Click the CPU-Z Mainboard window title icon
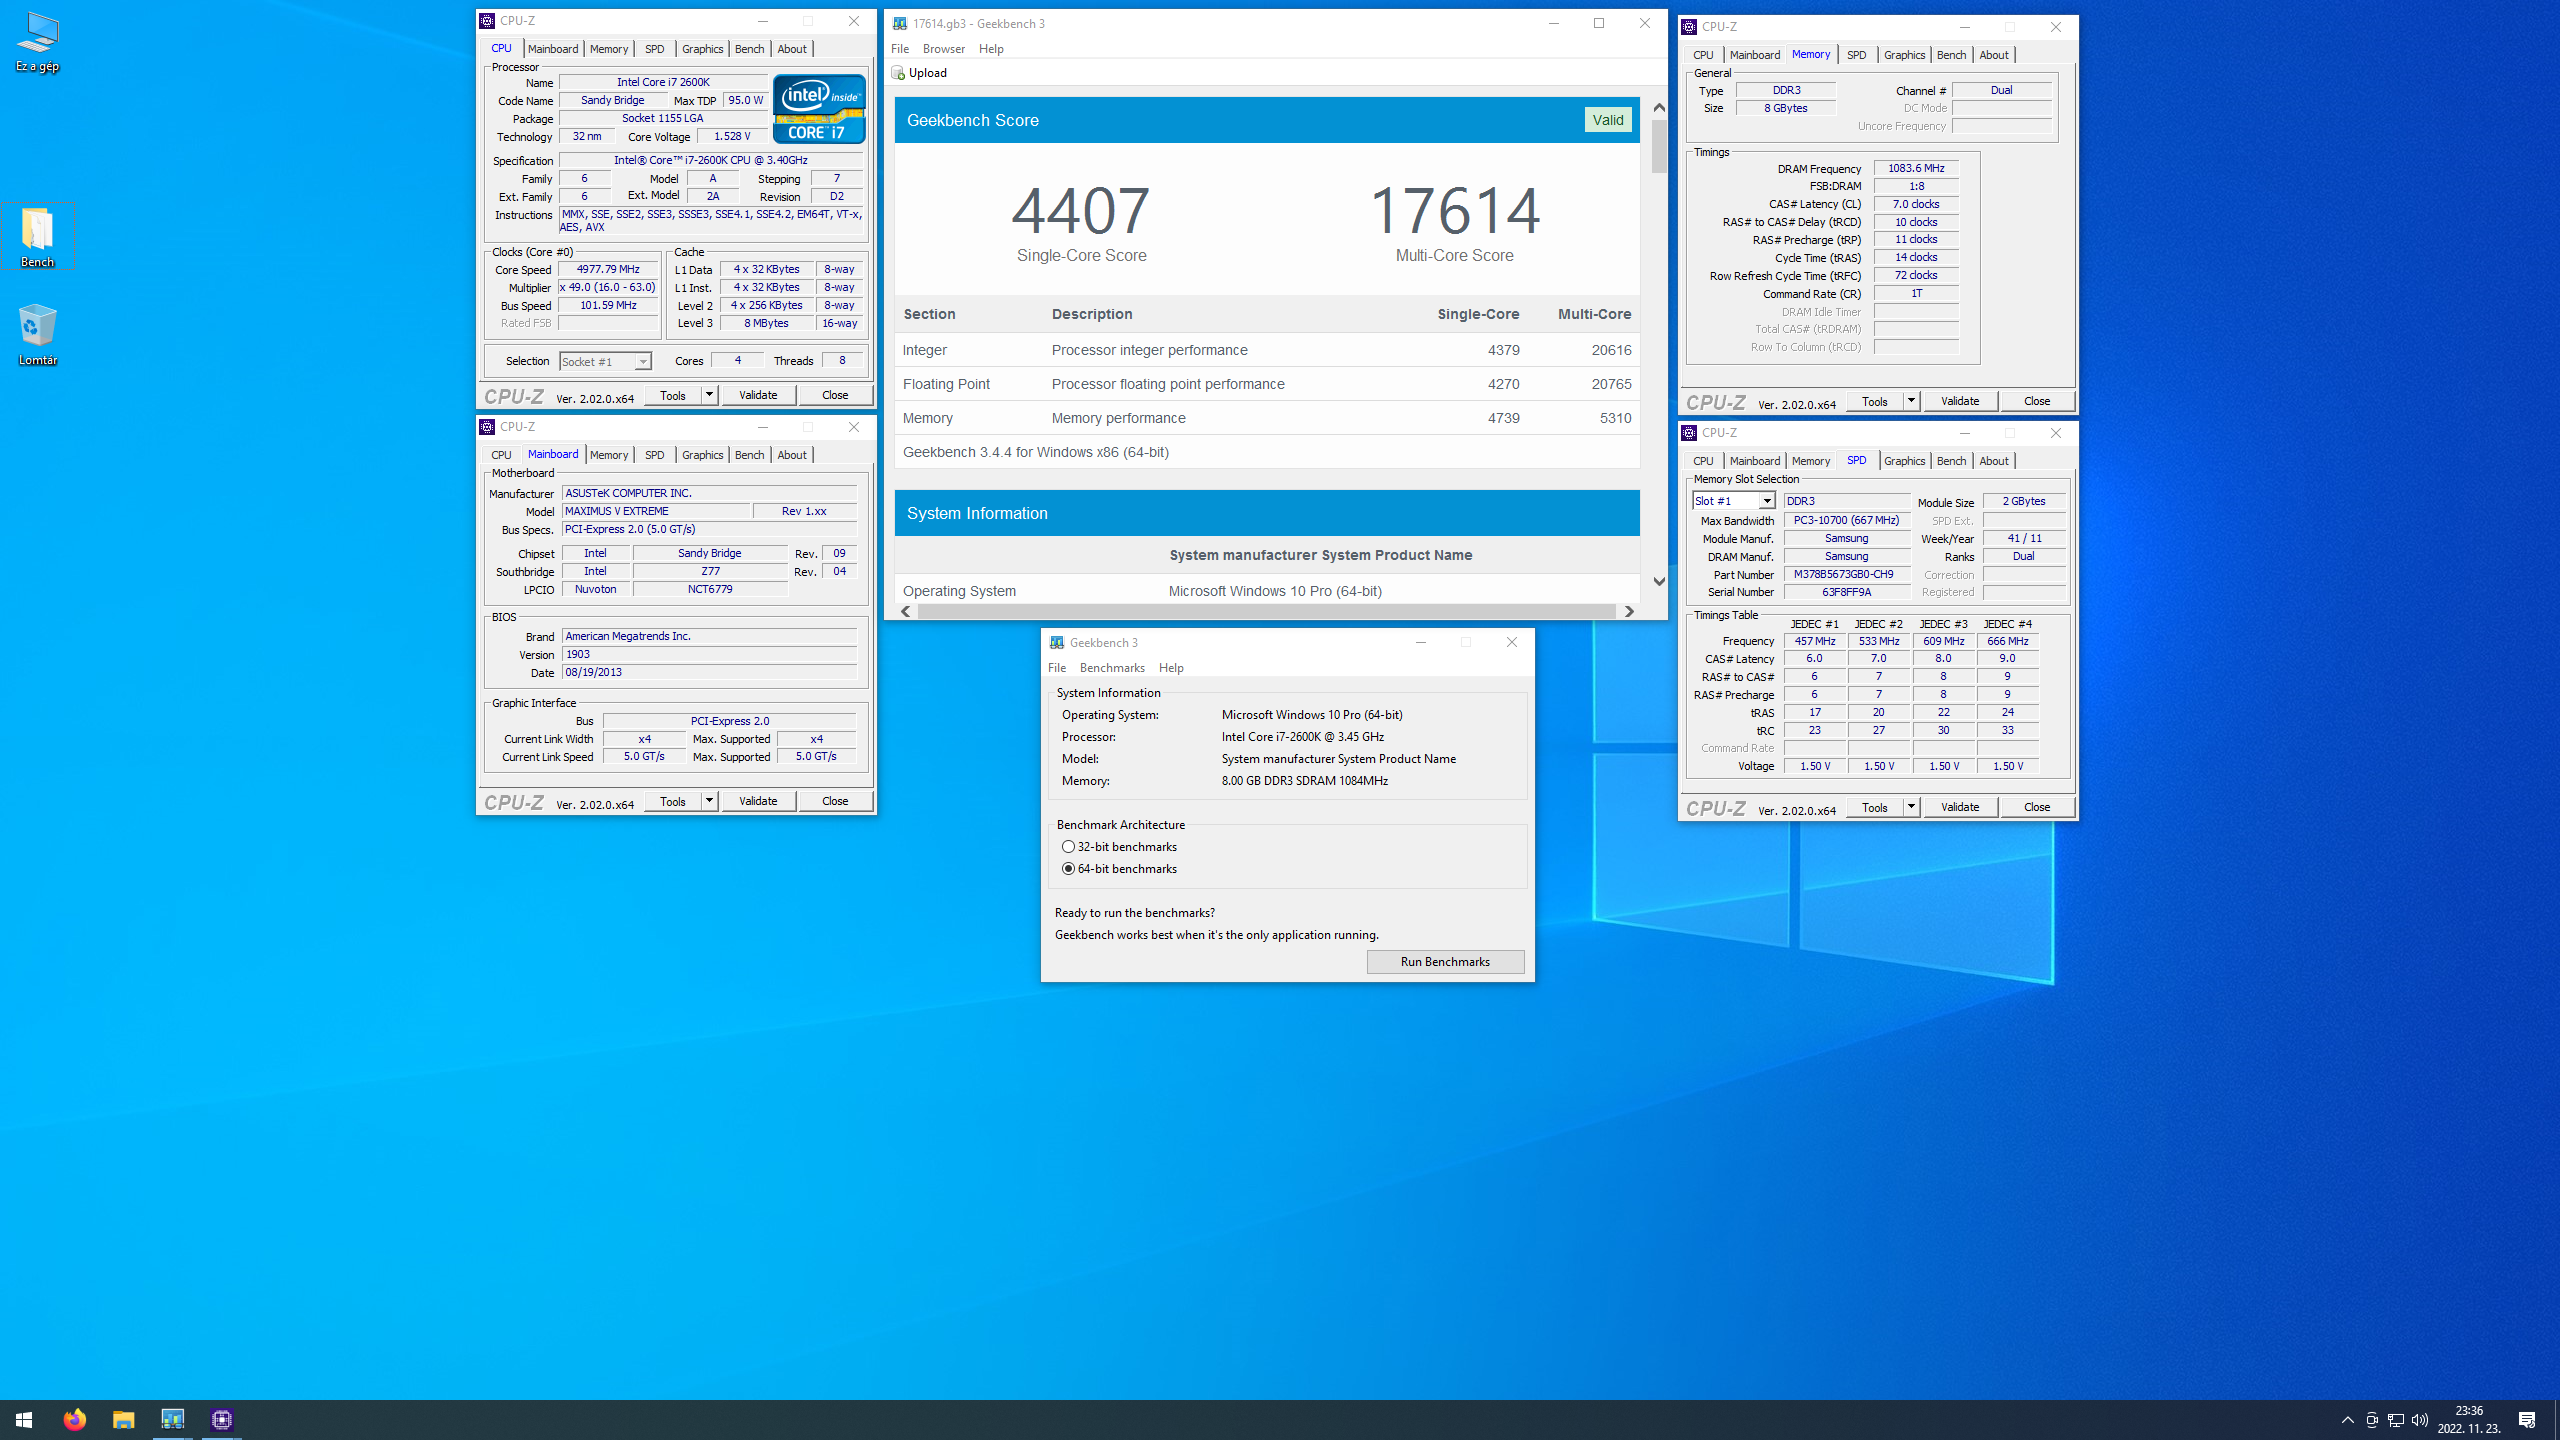Image resolution: width=2560 pixels, height=1440 pixels. tap(487, 427)
